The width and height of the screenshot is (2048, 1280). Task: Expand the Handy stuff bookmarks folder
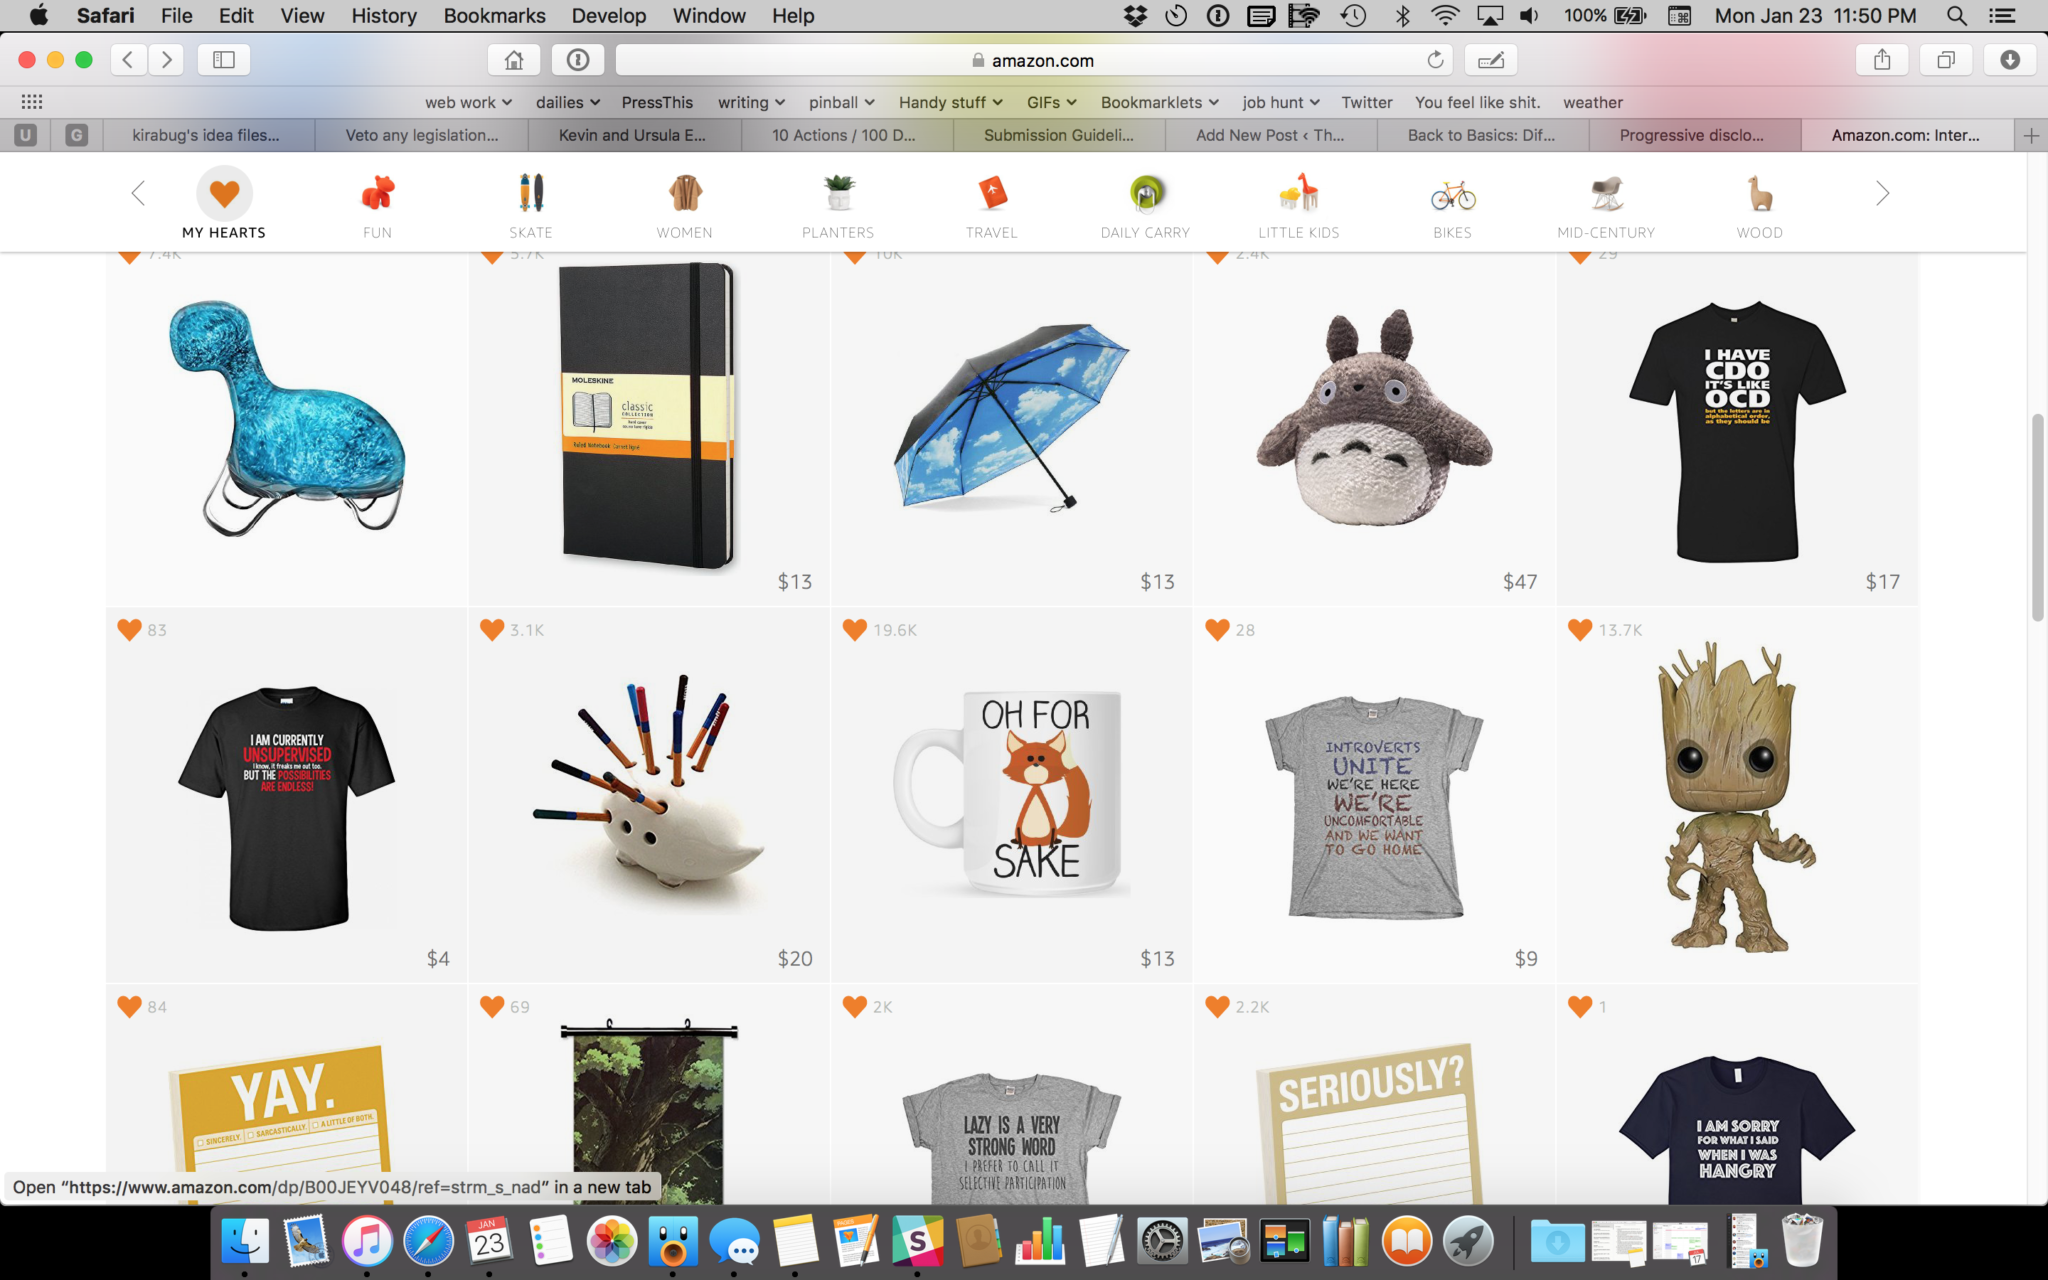pos(950,102)
